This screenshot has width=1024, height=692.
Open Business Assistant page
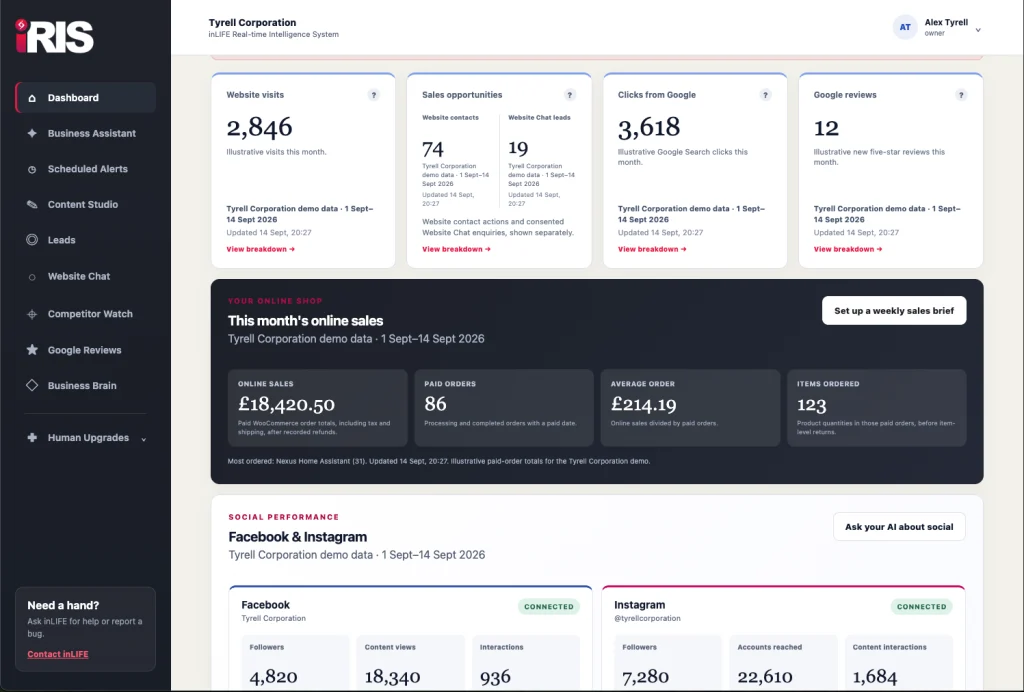(x=86, y=133)
